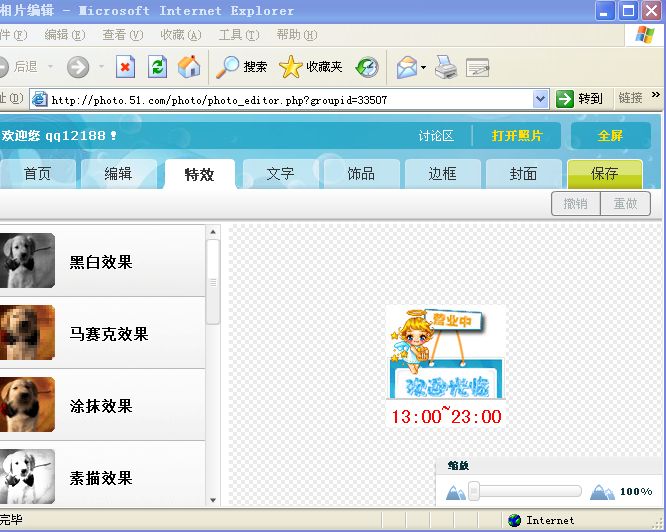Click the green Go arrow (转到)
The height and width of the screenshot is (532, 666).
pyautogui.click(x=564, y=99)
